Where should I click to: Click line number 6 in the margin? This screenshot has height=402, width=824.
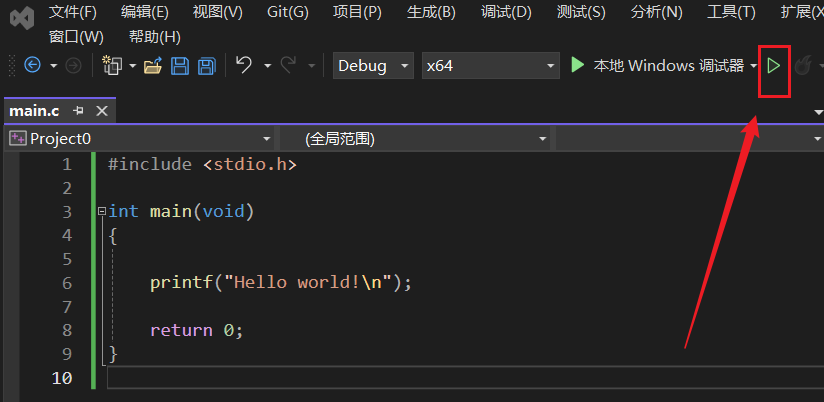67,283
